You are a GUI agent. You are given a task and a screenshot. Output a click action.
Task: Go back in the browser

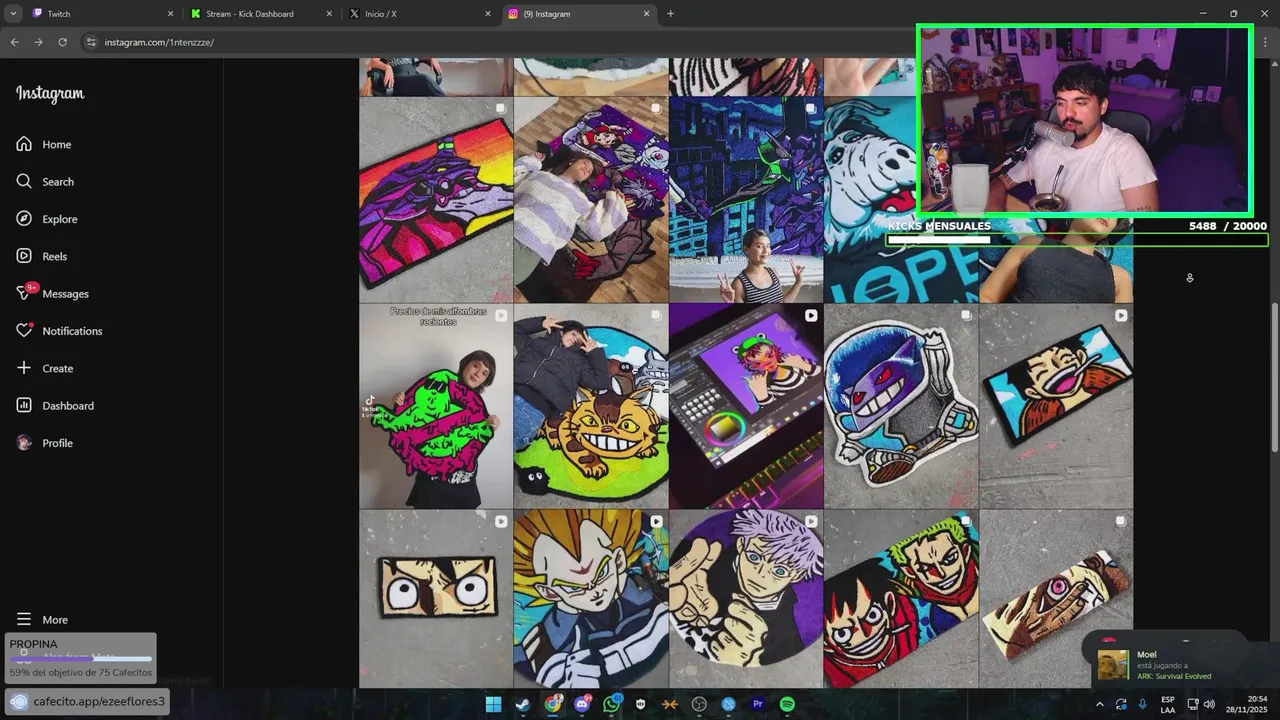point(14,42)
